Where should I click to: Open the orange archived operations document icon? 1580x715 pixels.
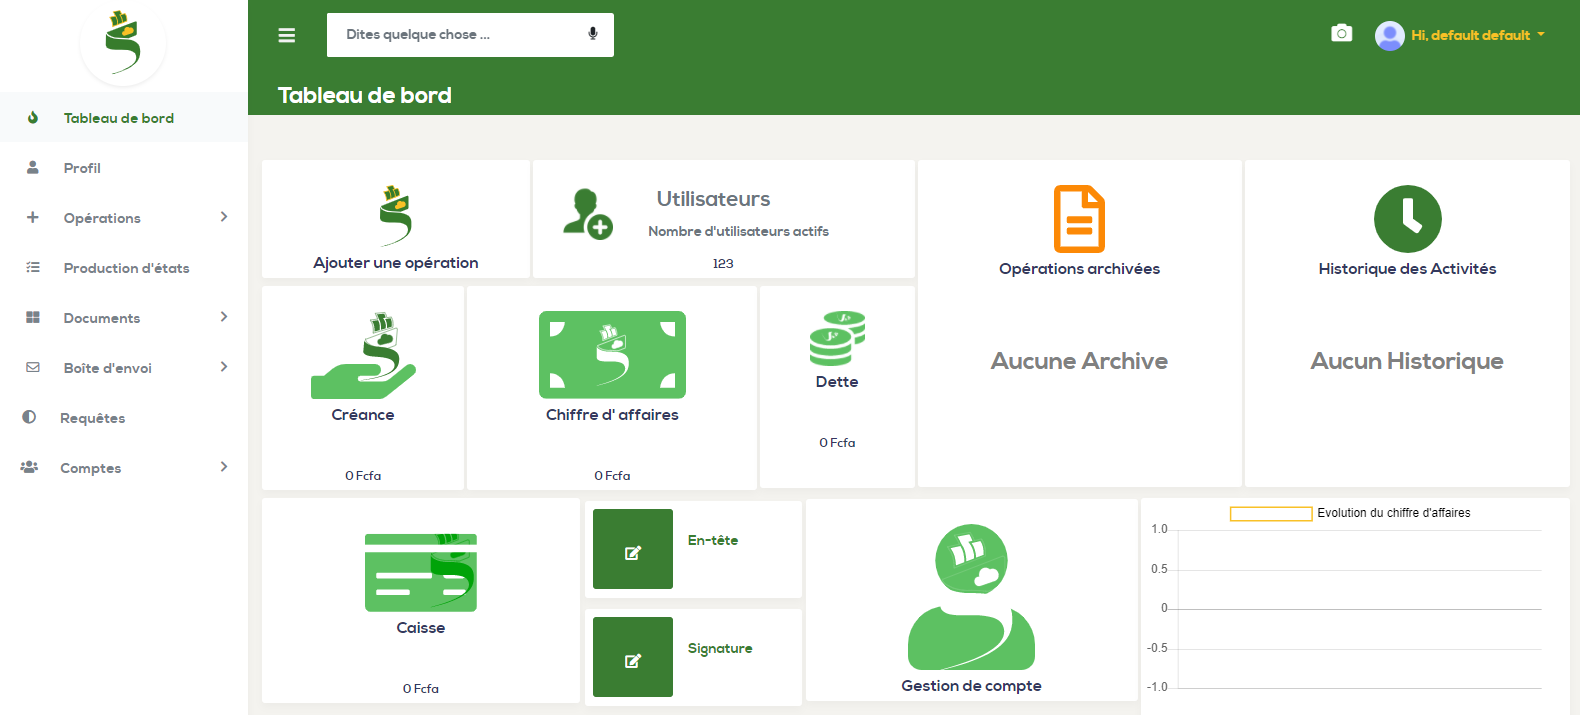coord(1079,219)
